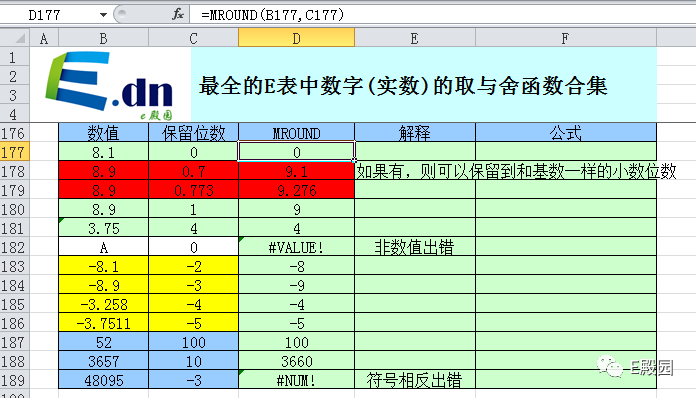696x398 pixels.
Task: Click cell D186 showing -5
Action: tap(297, 323)
